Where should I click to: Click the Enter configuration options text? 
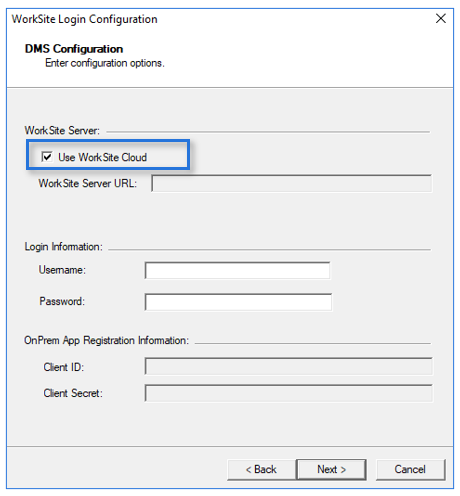click(105, 63)
